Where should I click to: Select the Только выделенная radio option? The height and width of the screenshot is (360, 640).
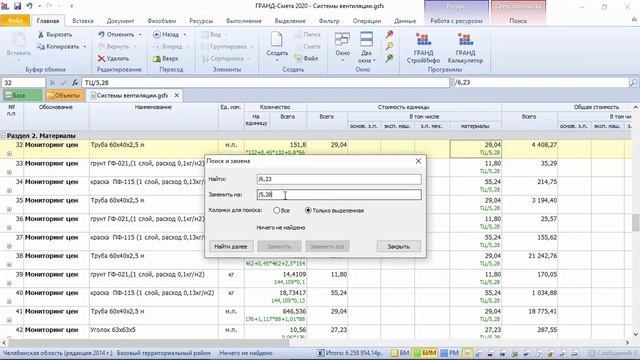pyautogui.click(x=308, y=211)
